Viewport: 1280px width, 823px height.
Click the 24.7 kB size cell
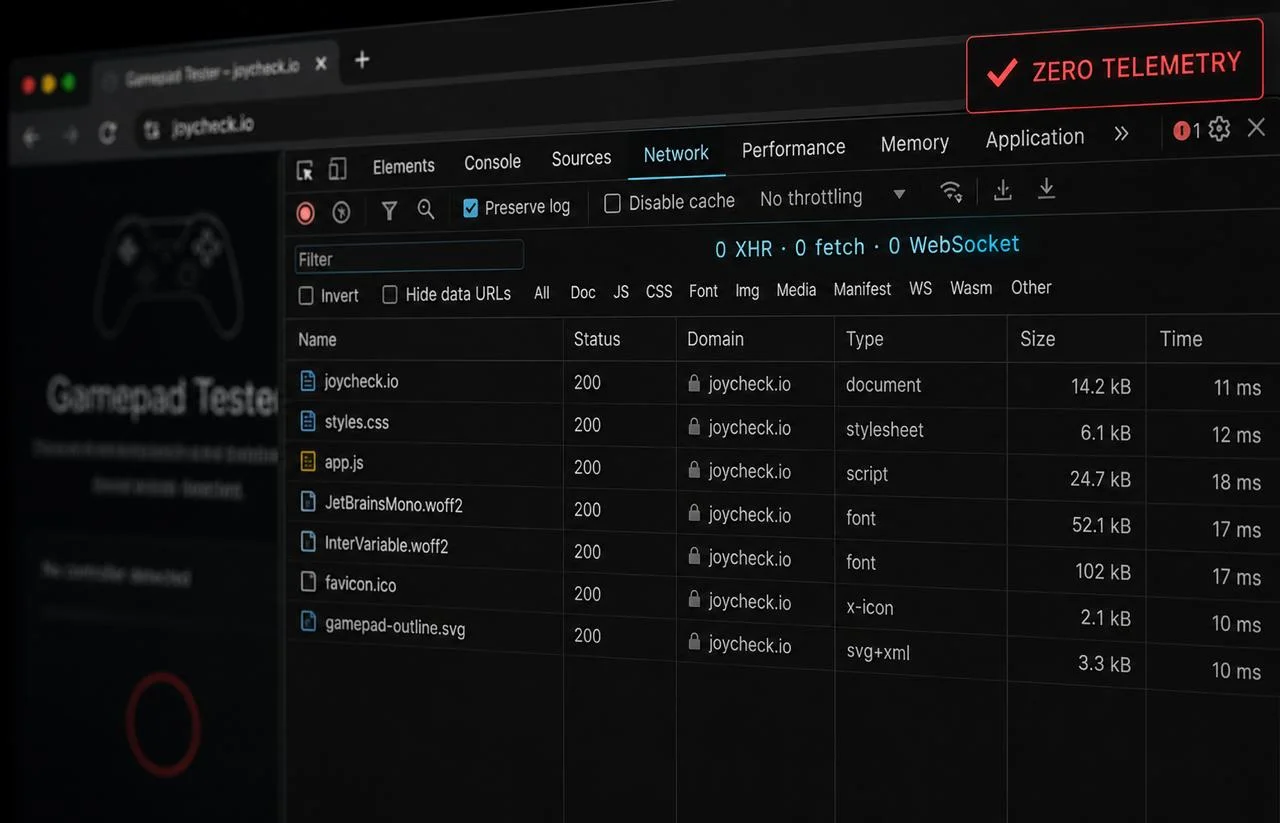point(1100,479)
